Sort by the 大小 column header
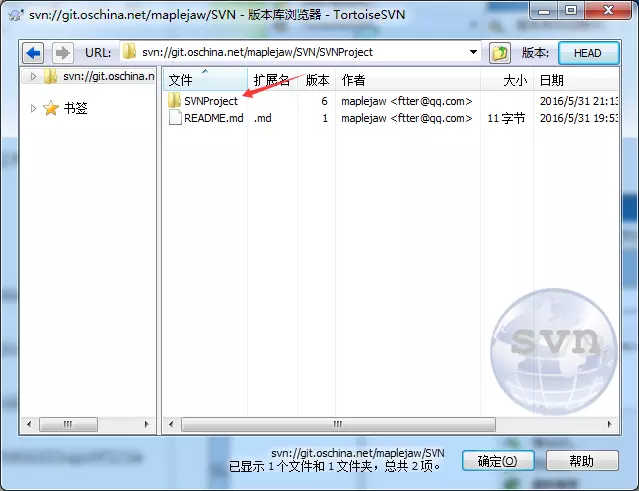This screenshot has width=639, height=491. click(x=507, y=80)
